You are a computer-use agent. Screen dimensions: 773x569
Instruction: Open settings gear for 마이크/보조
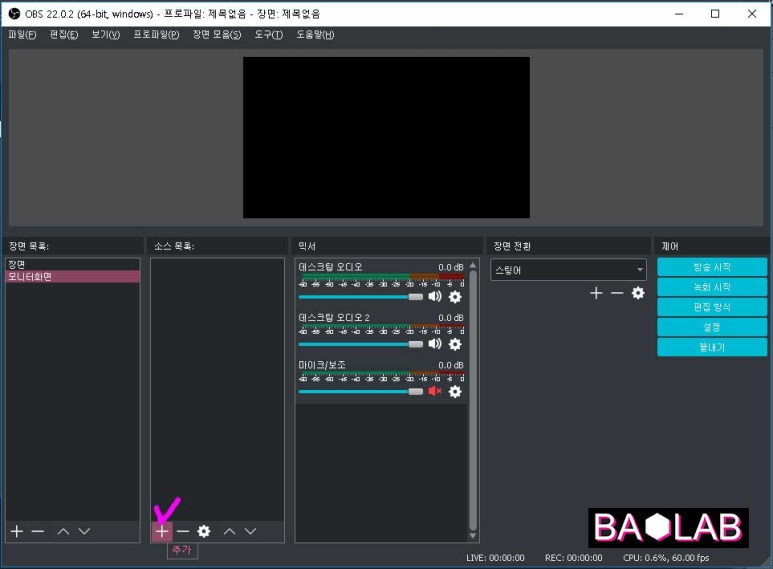pyautogui.click(x=455, y=391)
